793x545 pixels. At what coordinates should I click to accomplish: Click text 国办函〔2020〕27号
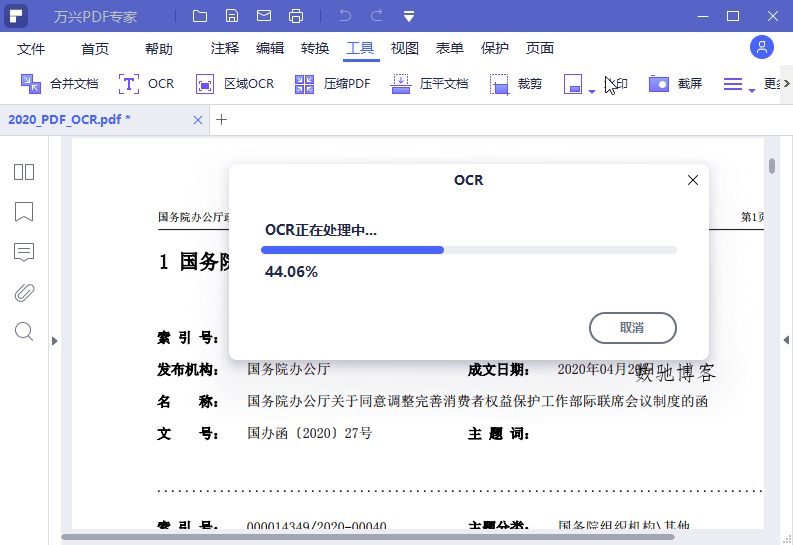[x=310, y=433]
